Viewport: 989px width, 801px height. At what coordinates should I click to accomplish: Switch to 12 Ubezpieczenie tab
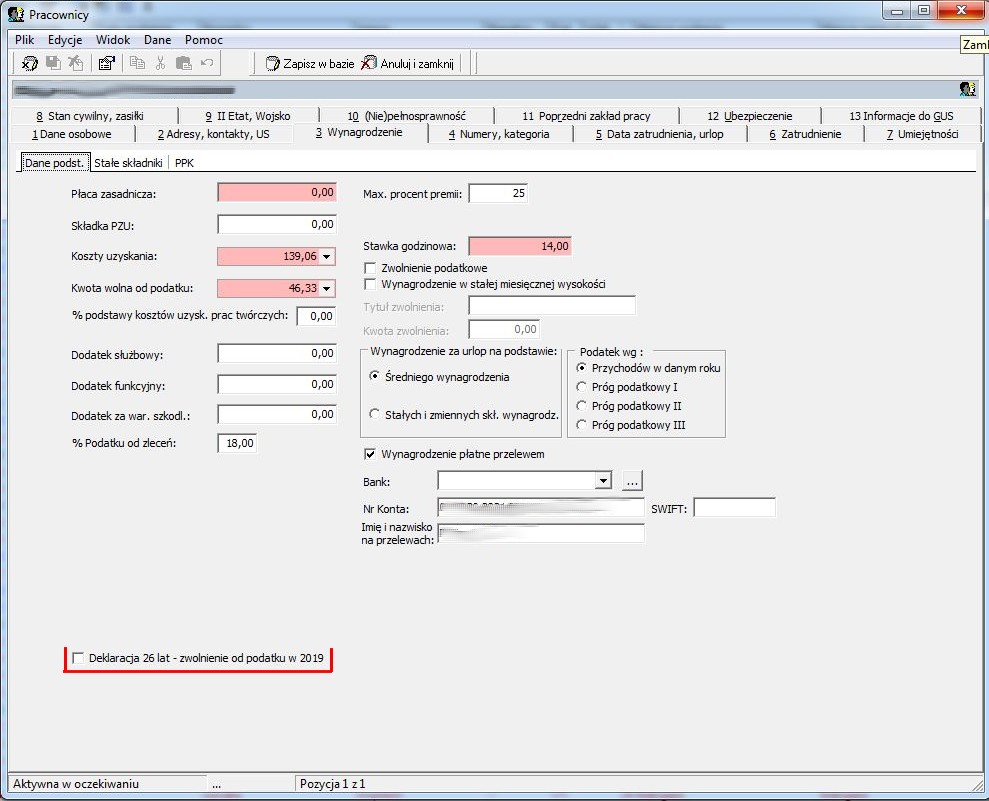tap(749, 115)
